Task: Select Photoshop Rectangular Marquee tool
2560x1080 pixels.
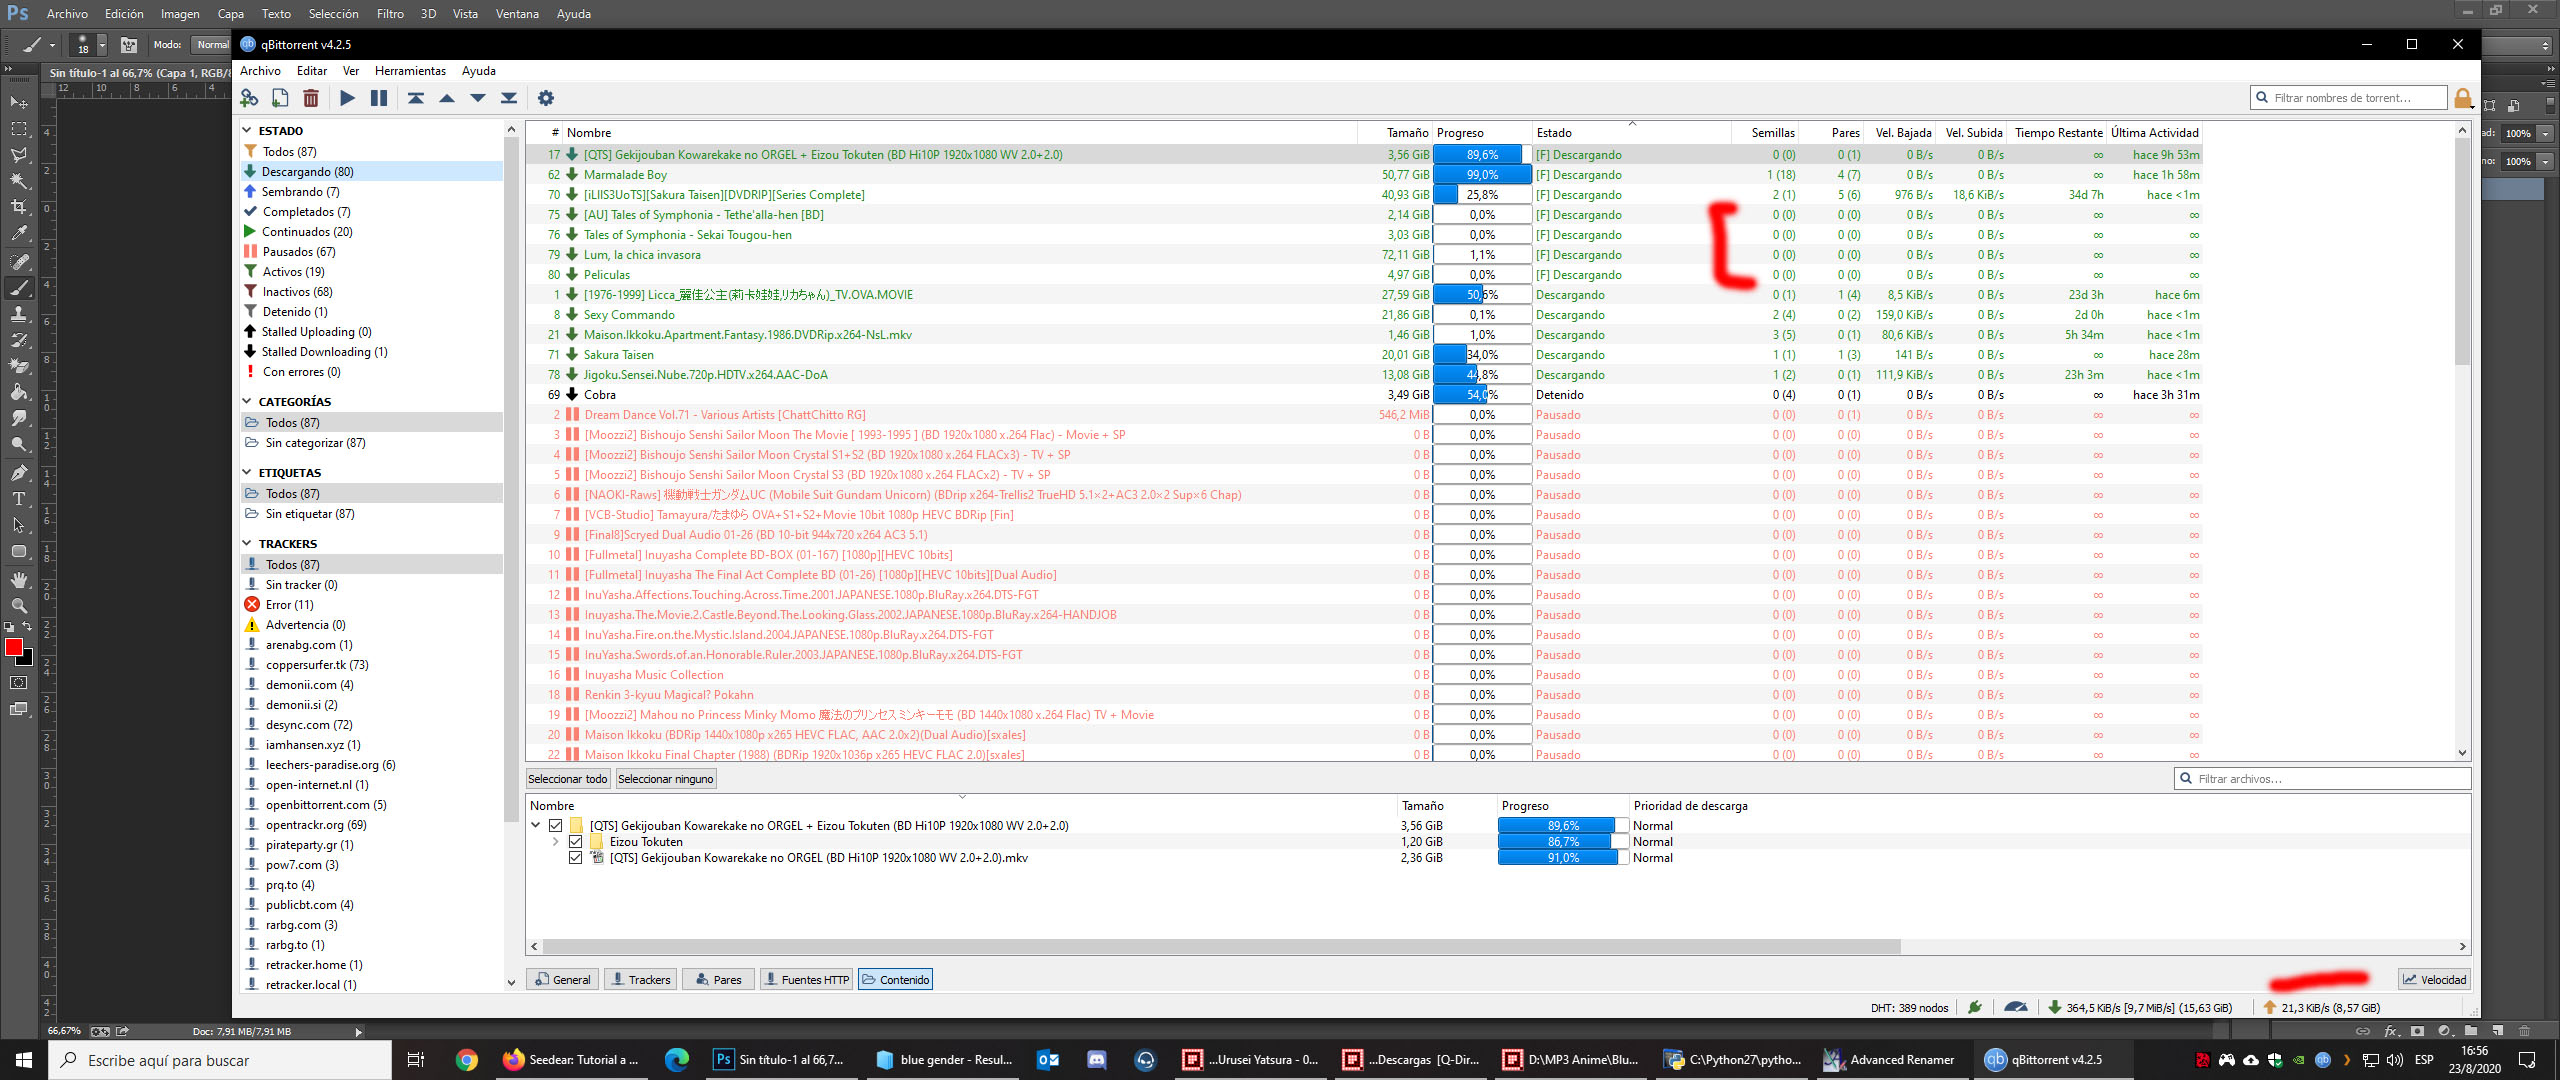Action: click(x=19, y=129)
